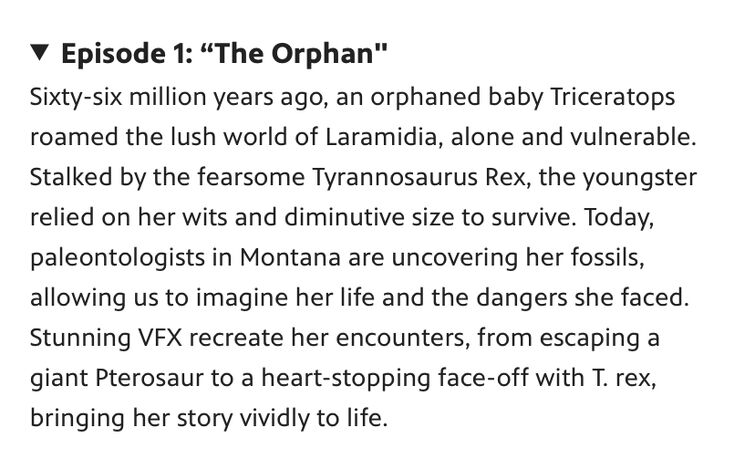Click the word "Orphan" in the heading
755x459 pixels.
323,54
